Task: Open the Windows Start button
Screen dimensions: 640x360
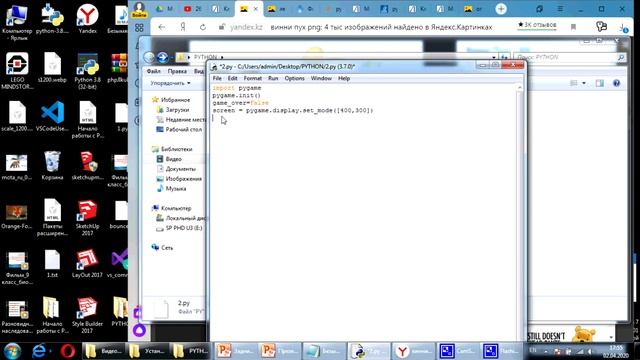Action: pos(13,351)
